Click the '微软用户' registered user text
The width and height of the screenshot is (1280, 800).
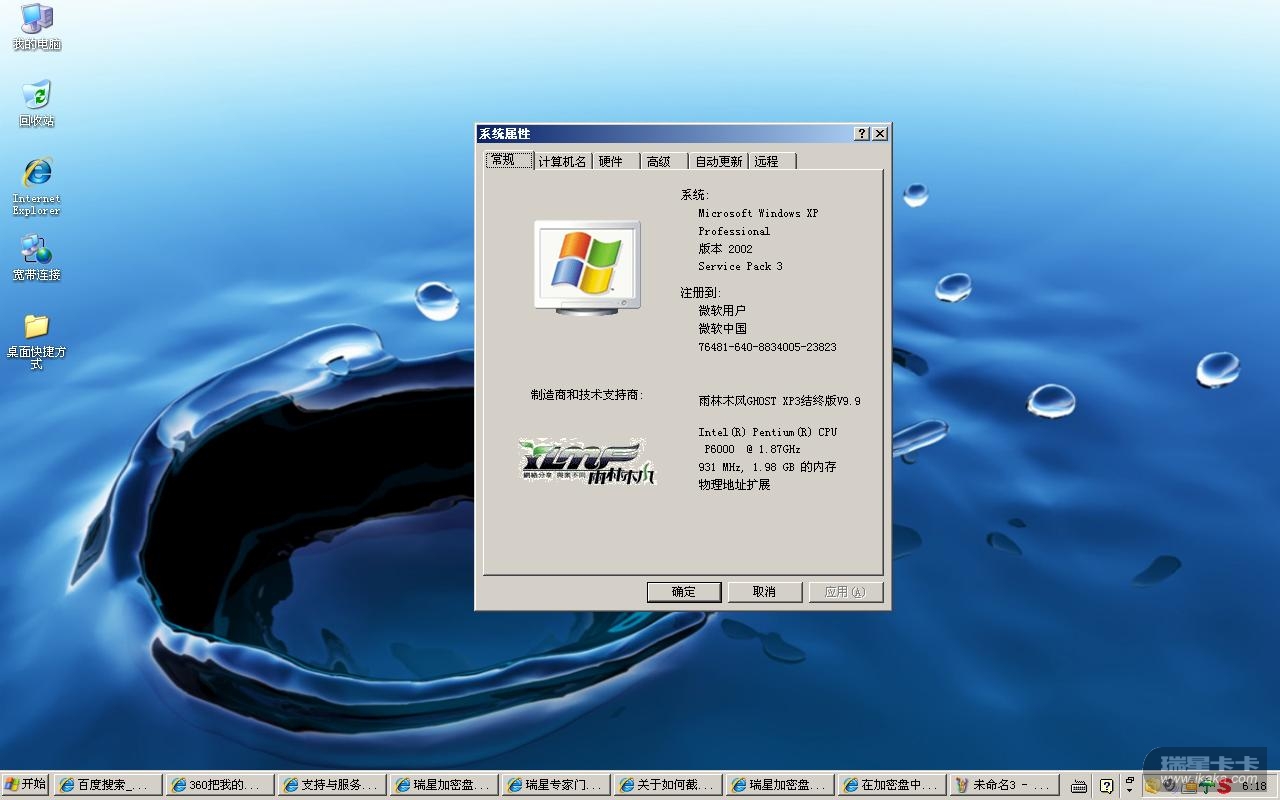point(722,311)
